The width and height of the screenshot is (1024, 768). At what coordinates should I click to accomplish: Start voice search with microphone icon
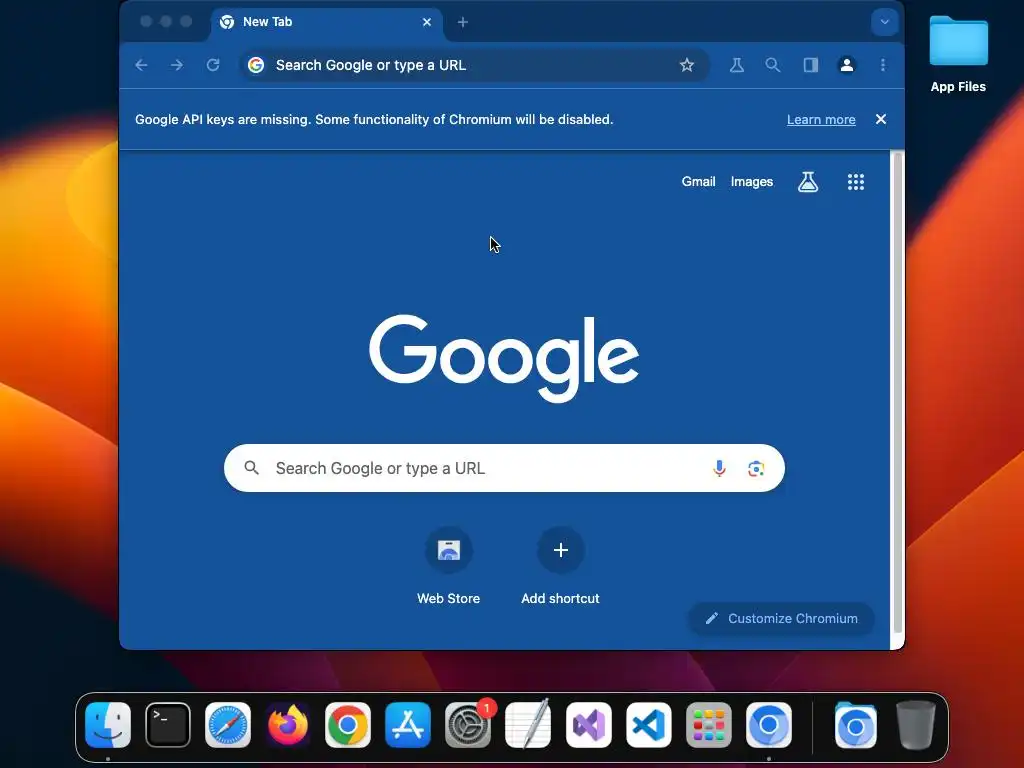point(719,468)
